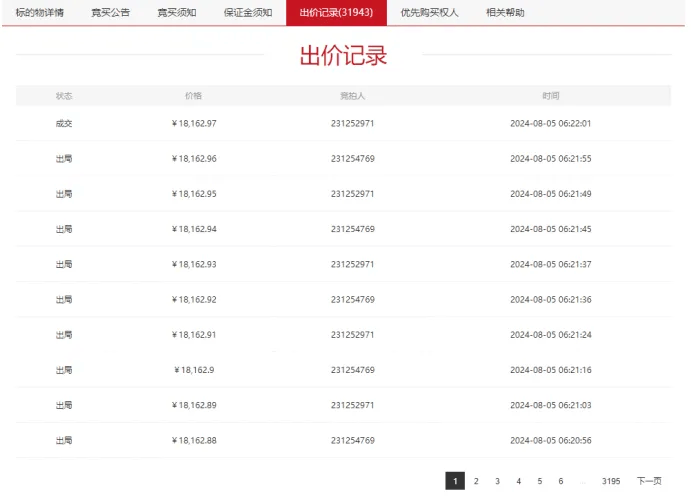Screen dimensions: 692x498
Task: Click the 下一页 next page link
Action: point(649,481)
